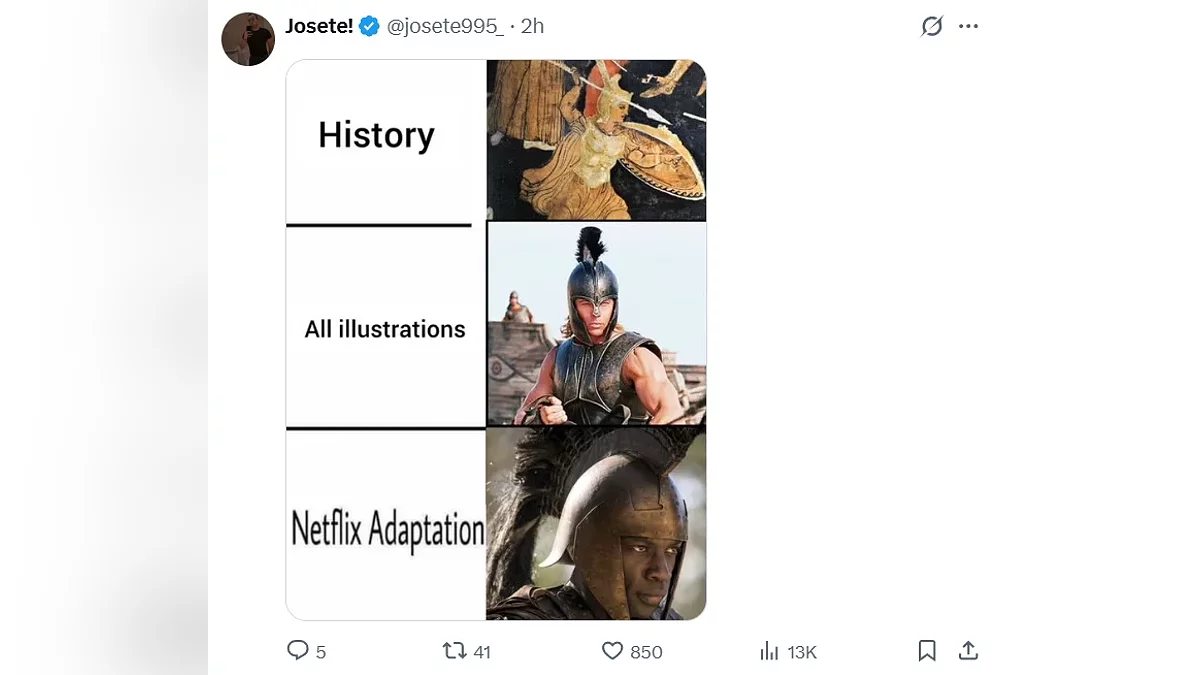
Task: Click the 'Netflix Adaptation' helmet picture
Action: [x=596, y=523]
